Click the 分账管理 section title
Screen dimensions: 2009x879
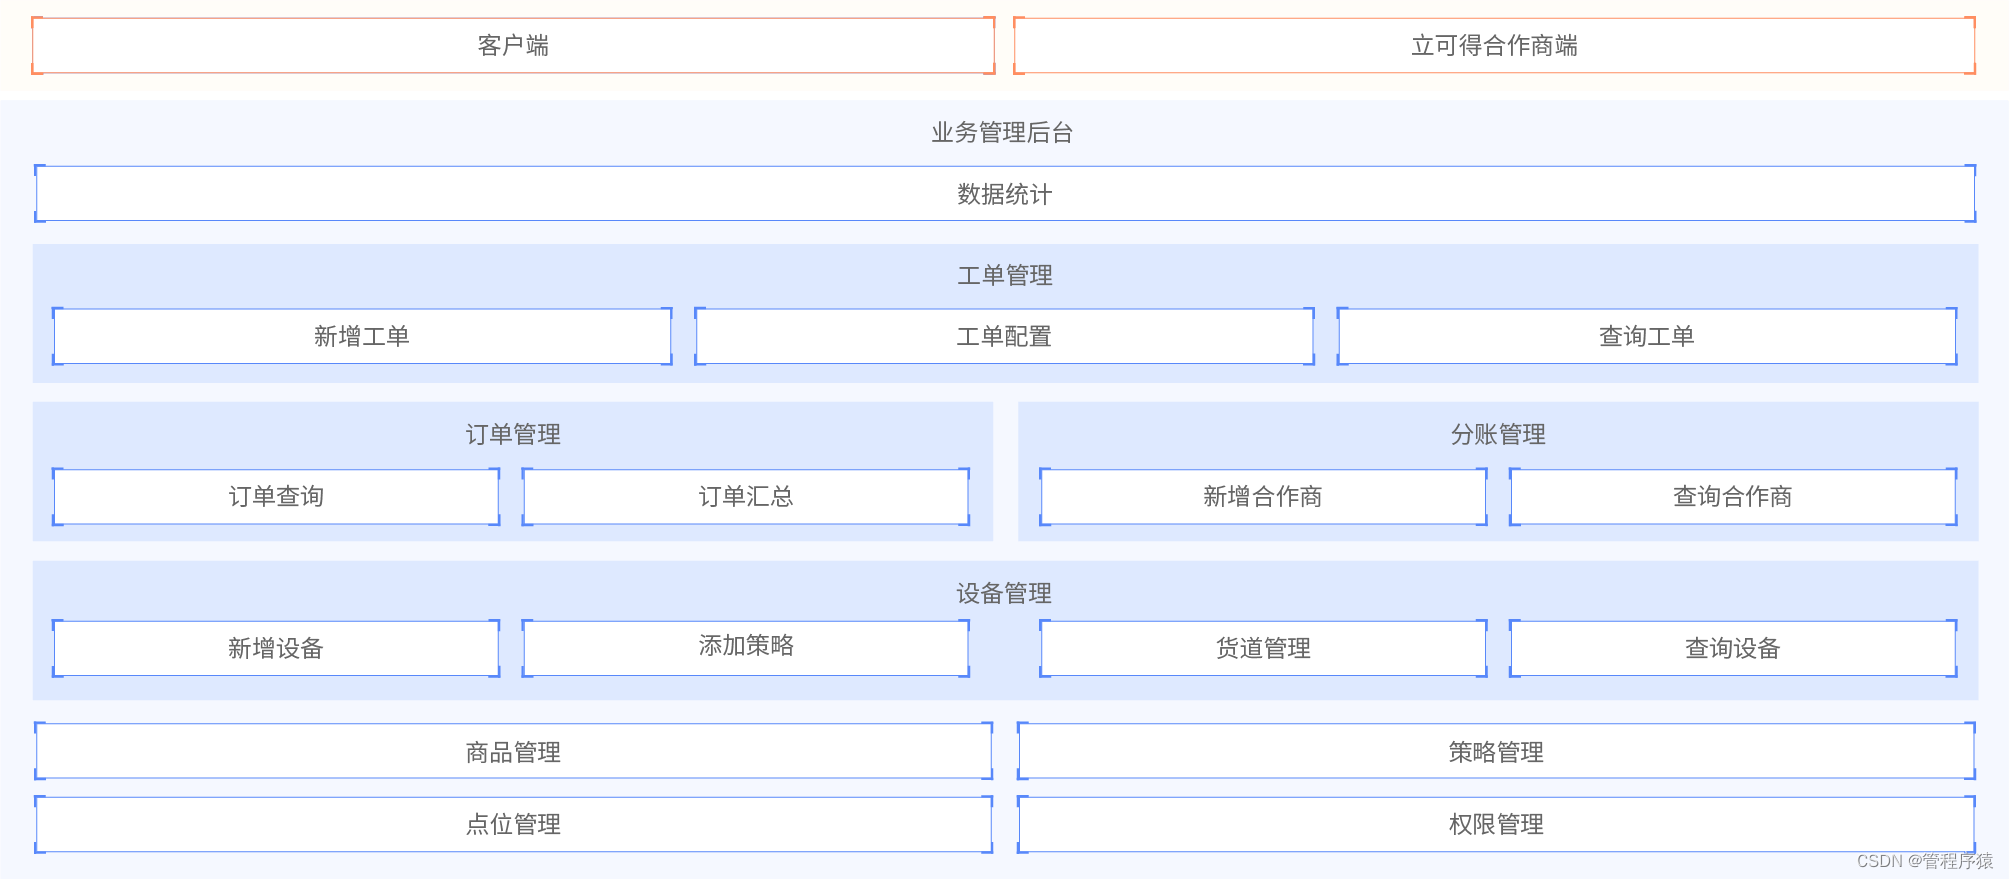pos(1498,434)
